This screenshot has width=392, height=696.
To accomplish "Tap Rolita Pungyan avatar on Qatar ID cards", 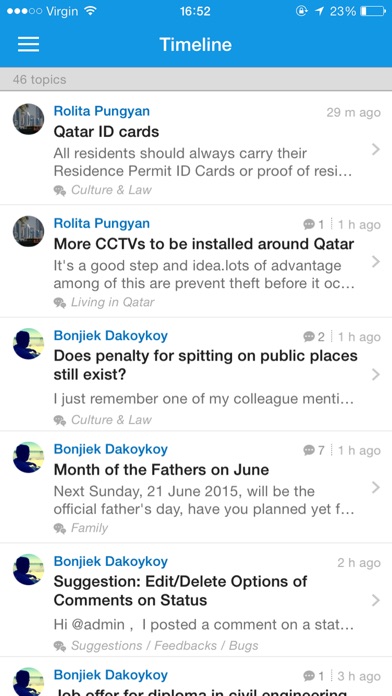I will tap(28, 119).
